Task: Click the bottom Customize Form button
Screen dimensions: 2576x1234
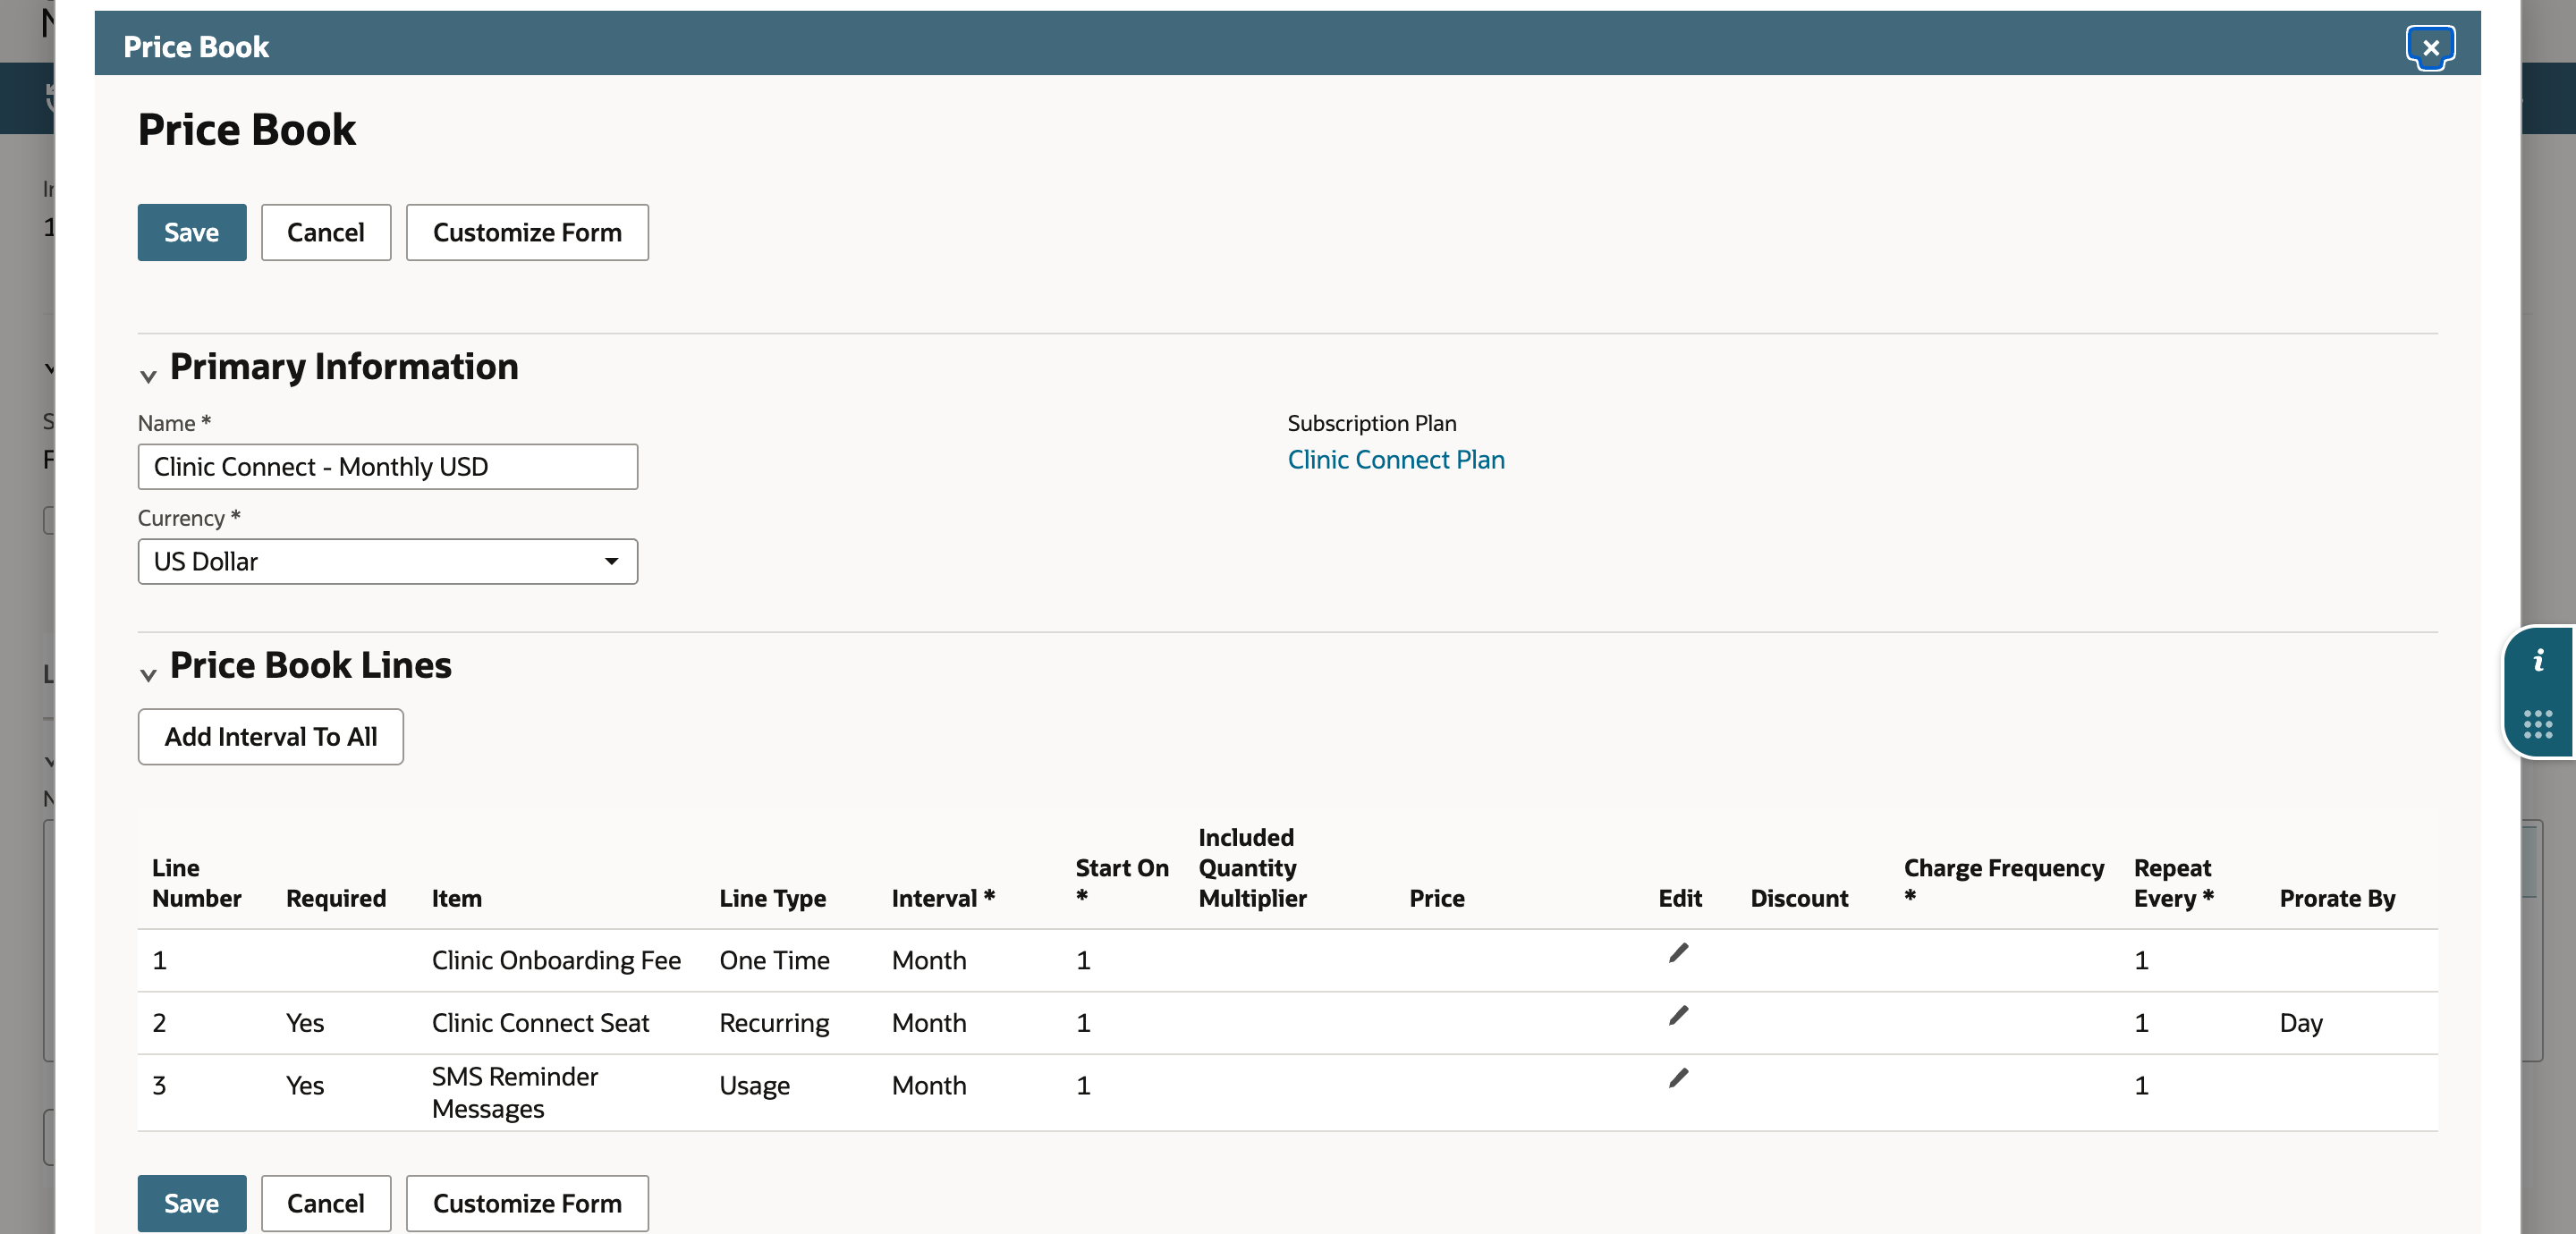Action: (x=527, y=1203)
